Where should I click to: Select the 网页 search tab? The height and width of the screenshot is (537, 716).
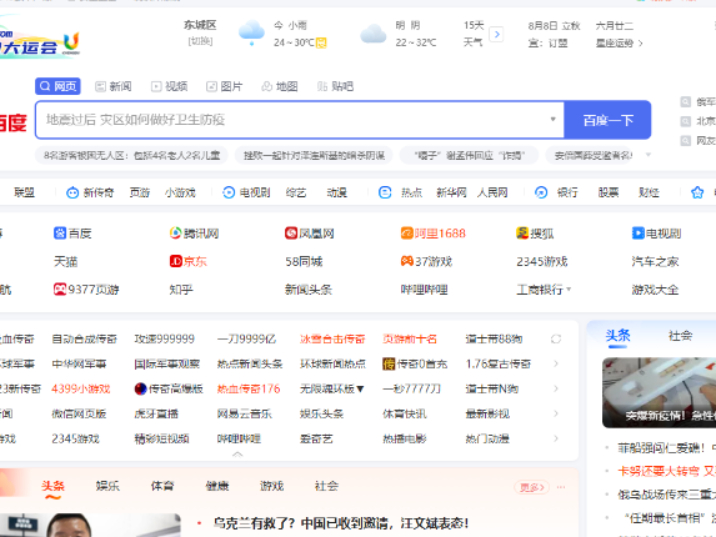(x=58, y=86)
